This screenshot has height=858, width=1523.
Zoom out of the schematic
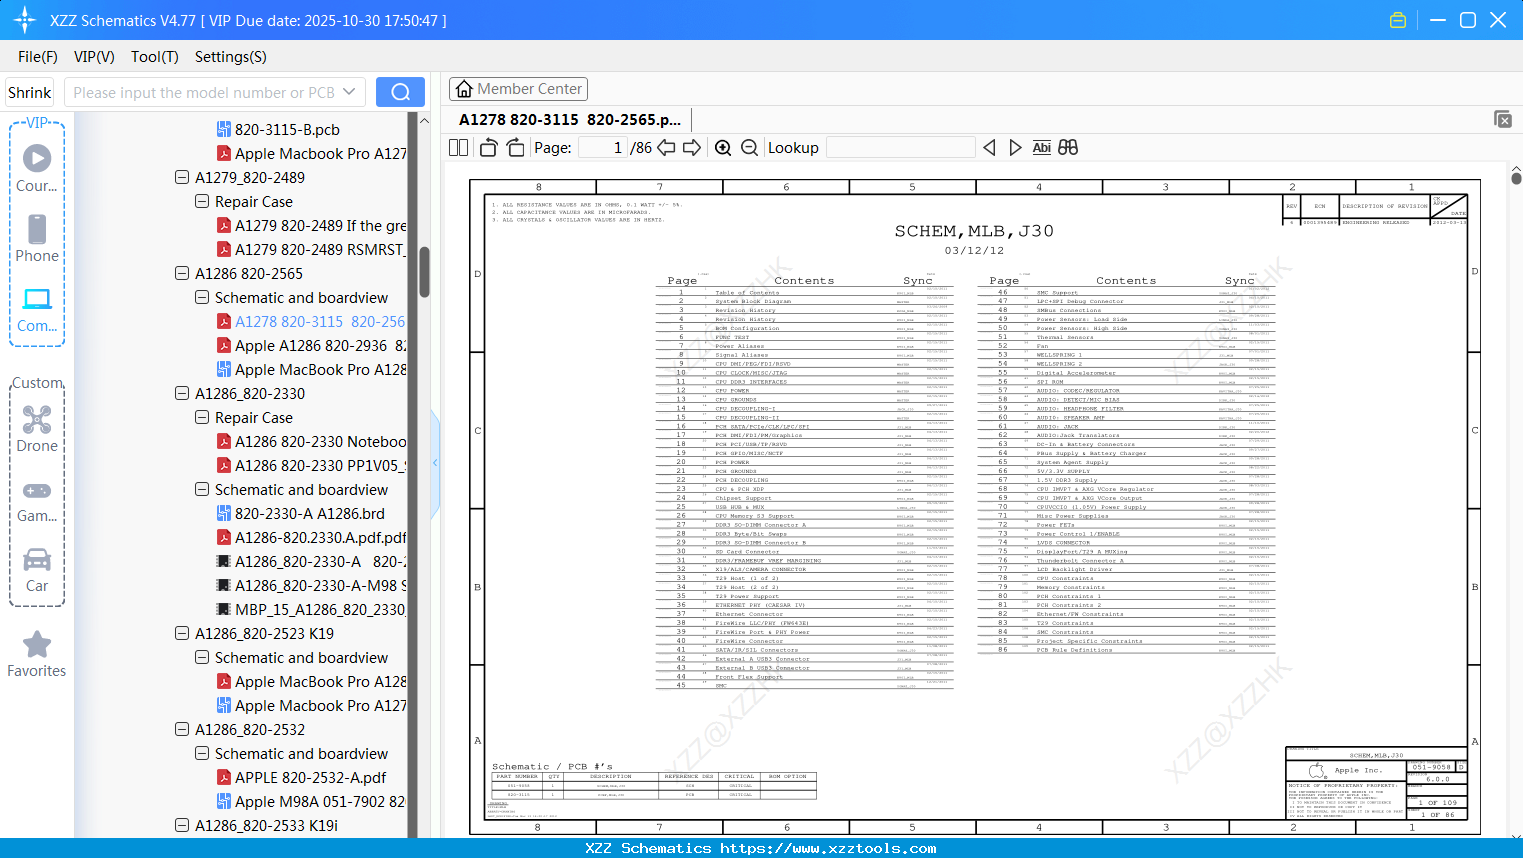(x=749, y=148)
